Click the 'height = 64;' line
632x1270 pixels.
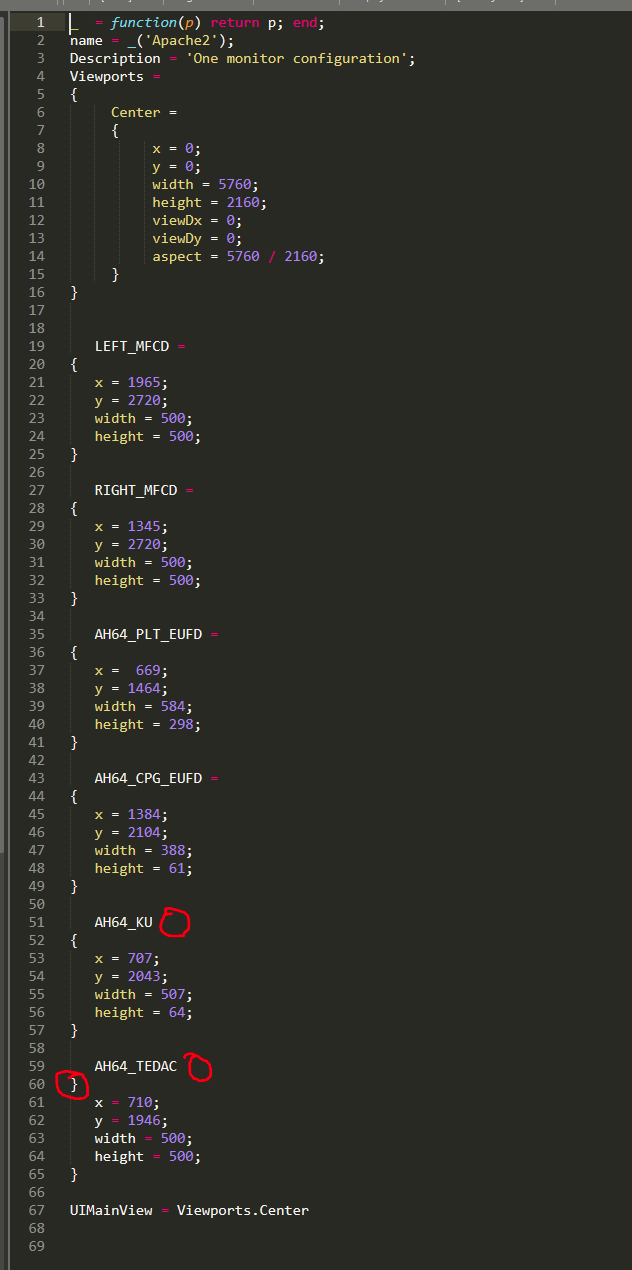[144, 1012]
